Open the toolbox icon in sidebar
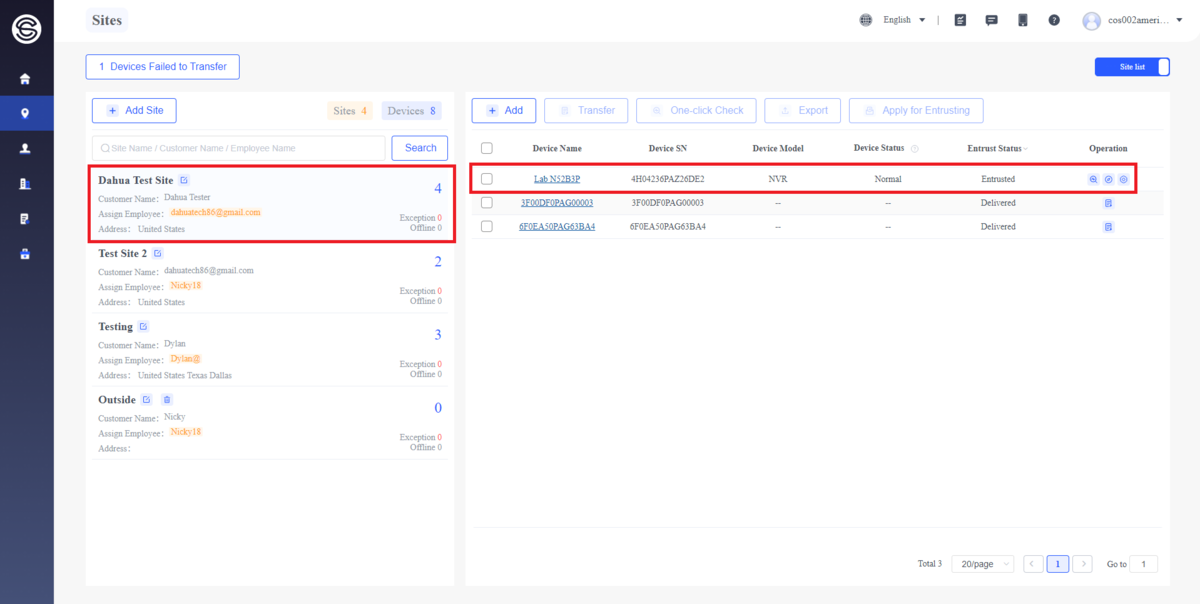Screen dimensions: 1200x604 pos(25,254)
